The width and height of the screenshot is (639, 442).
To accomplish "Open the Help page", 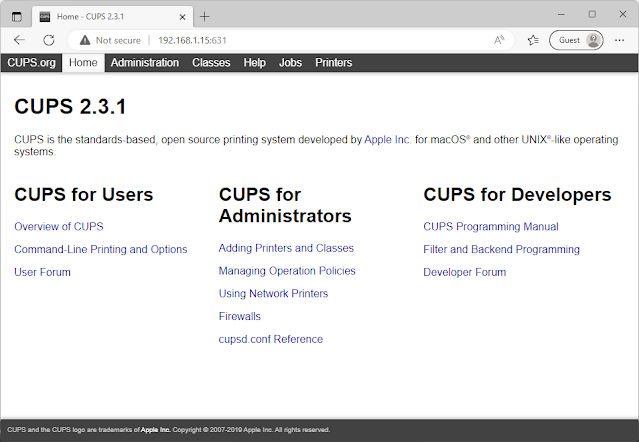I will click(x=255, y=63).
